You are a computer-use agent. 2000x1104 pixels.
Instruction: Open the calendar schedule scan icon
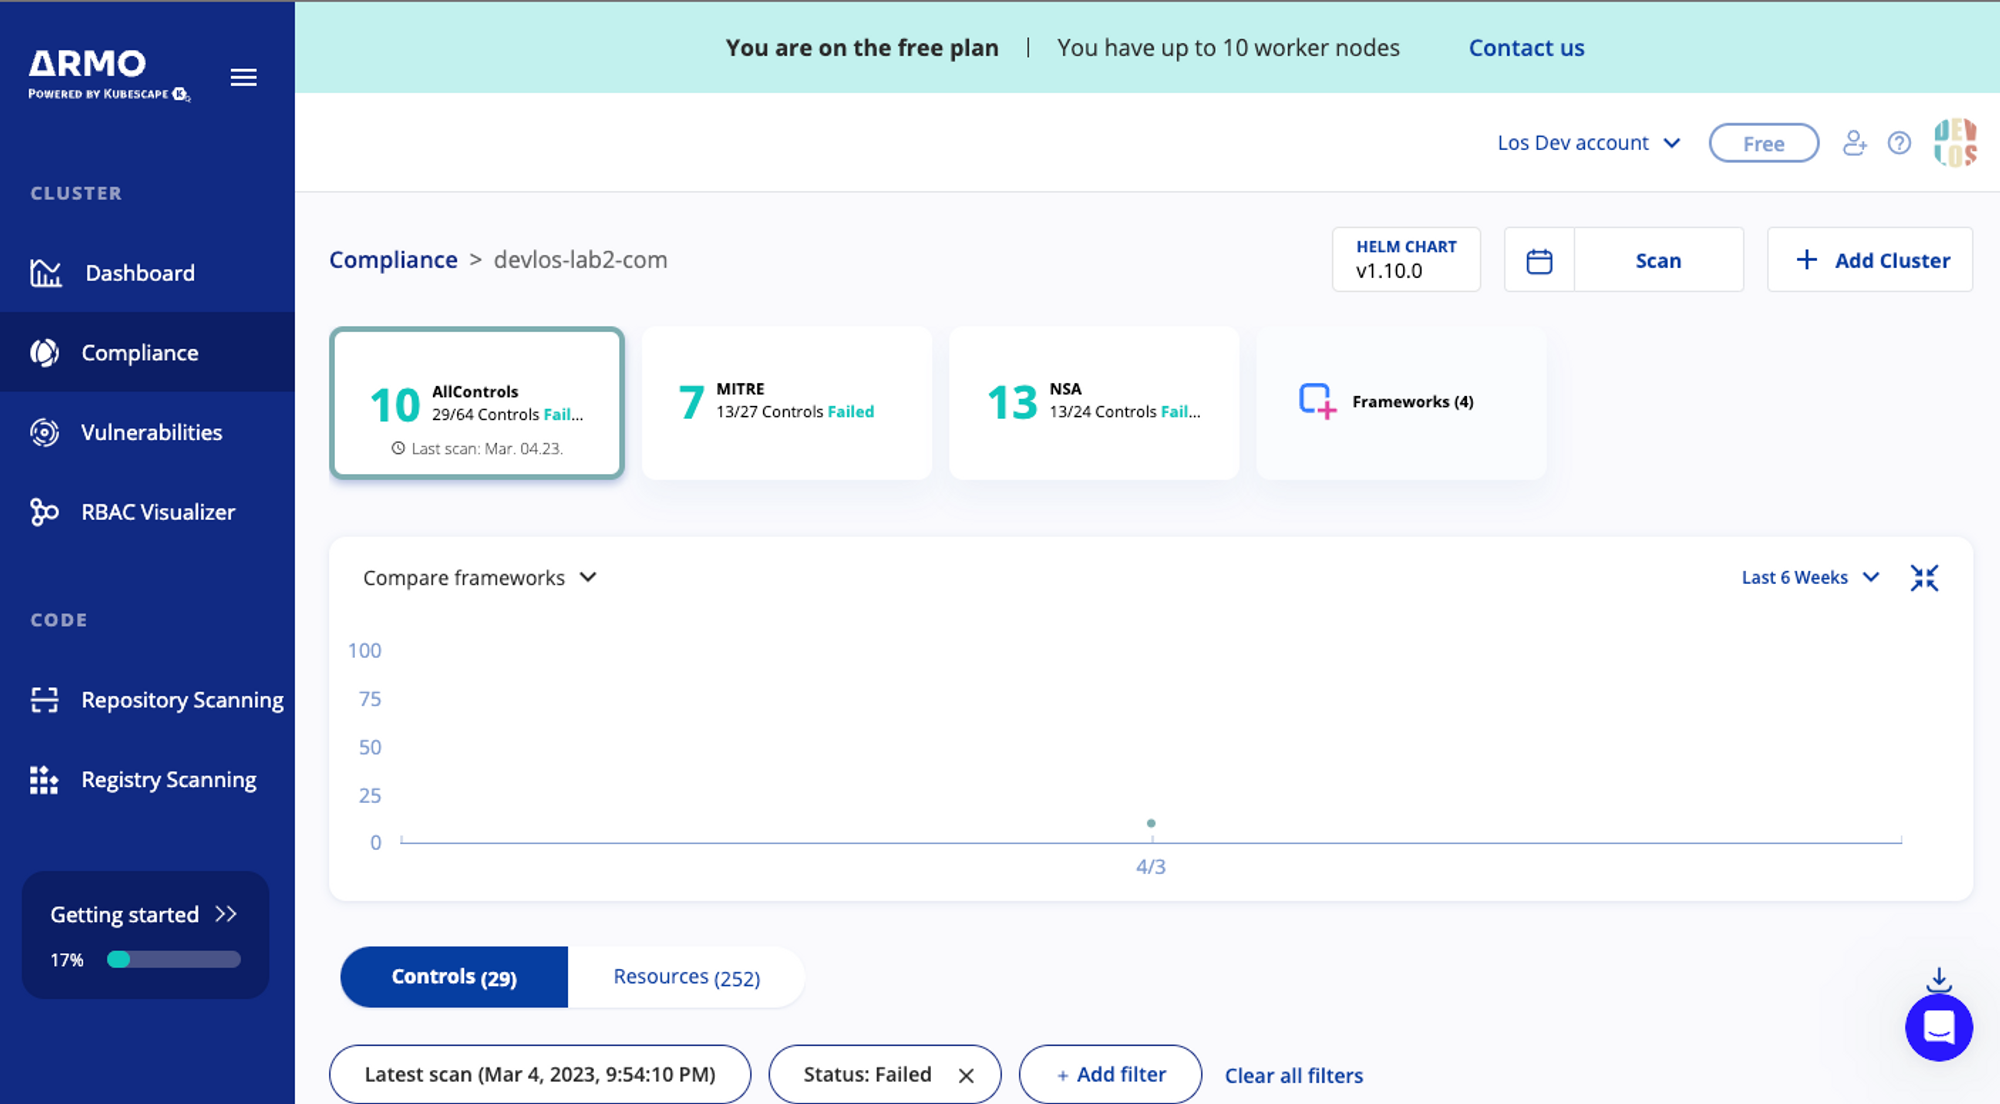click(x=1539, y=261)
